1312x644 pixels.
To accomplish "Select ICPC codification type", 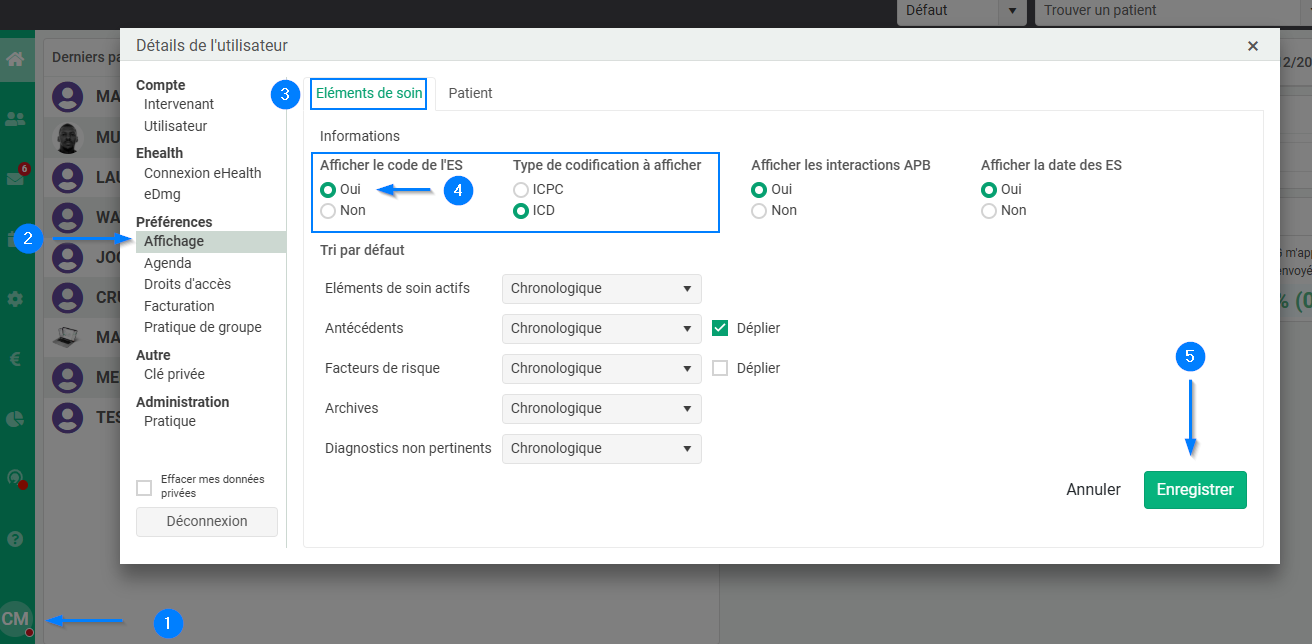I will point(520,190).
